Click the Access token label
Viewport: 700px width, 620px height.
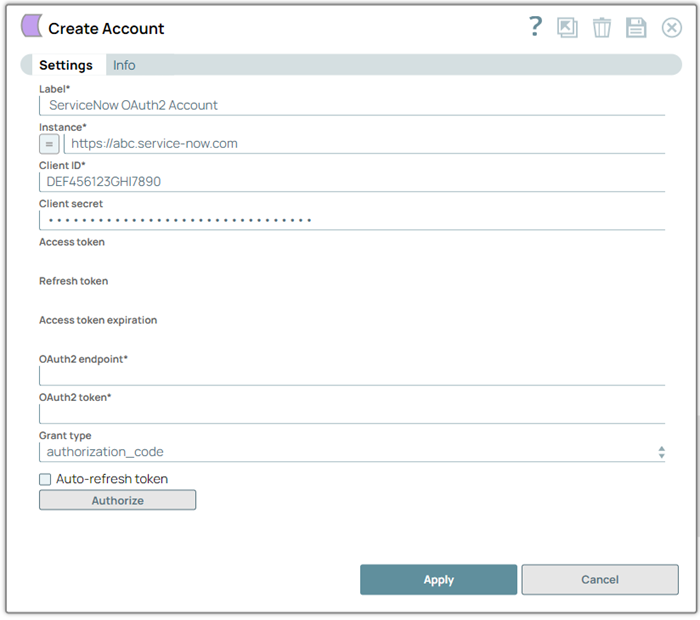[72, 242]
